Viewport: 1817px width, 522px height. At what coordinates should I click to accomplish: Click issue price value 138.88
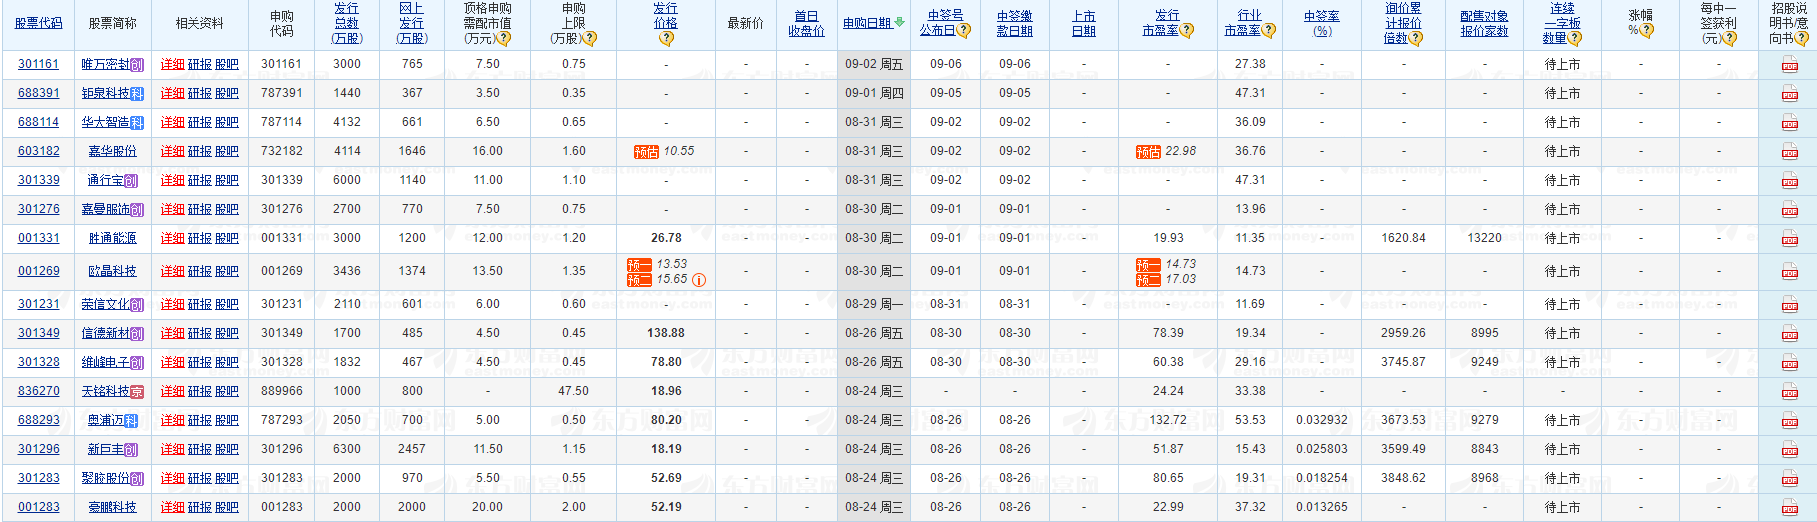tap(666, 333)
